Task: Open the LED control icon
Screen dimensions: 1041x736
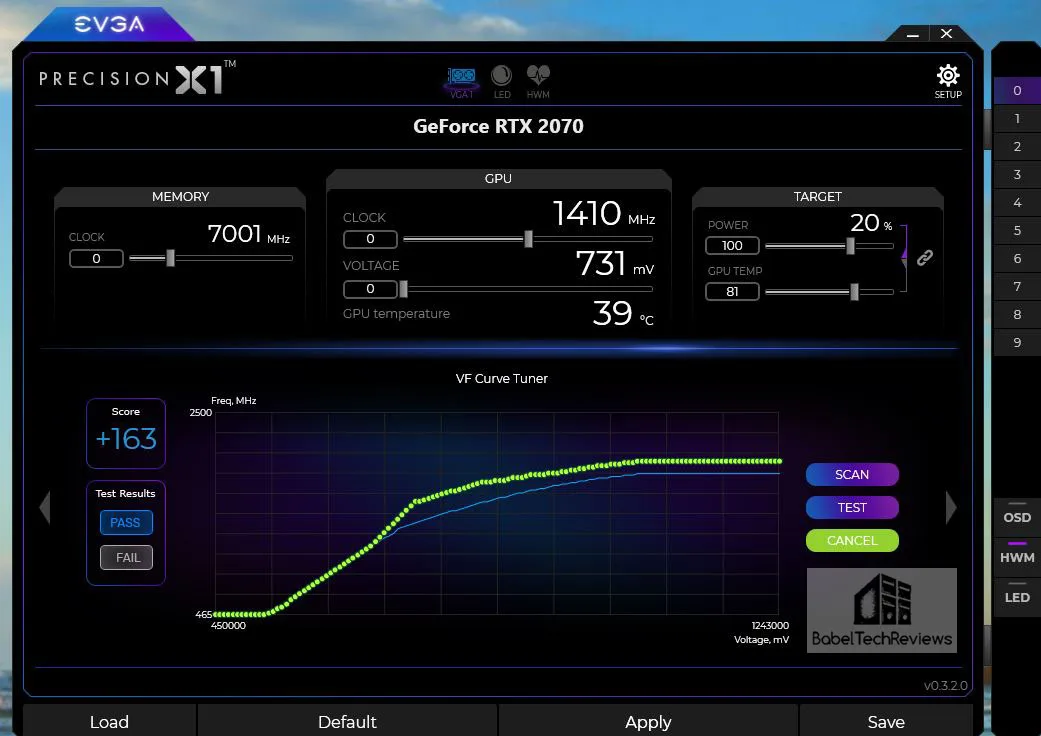Action: 501,82
